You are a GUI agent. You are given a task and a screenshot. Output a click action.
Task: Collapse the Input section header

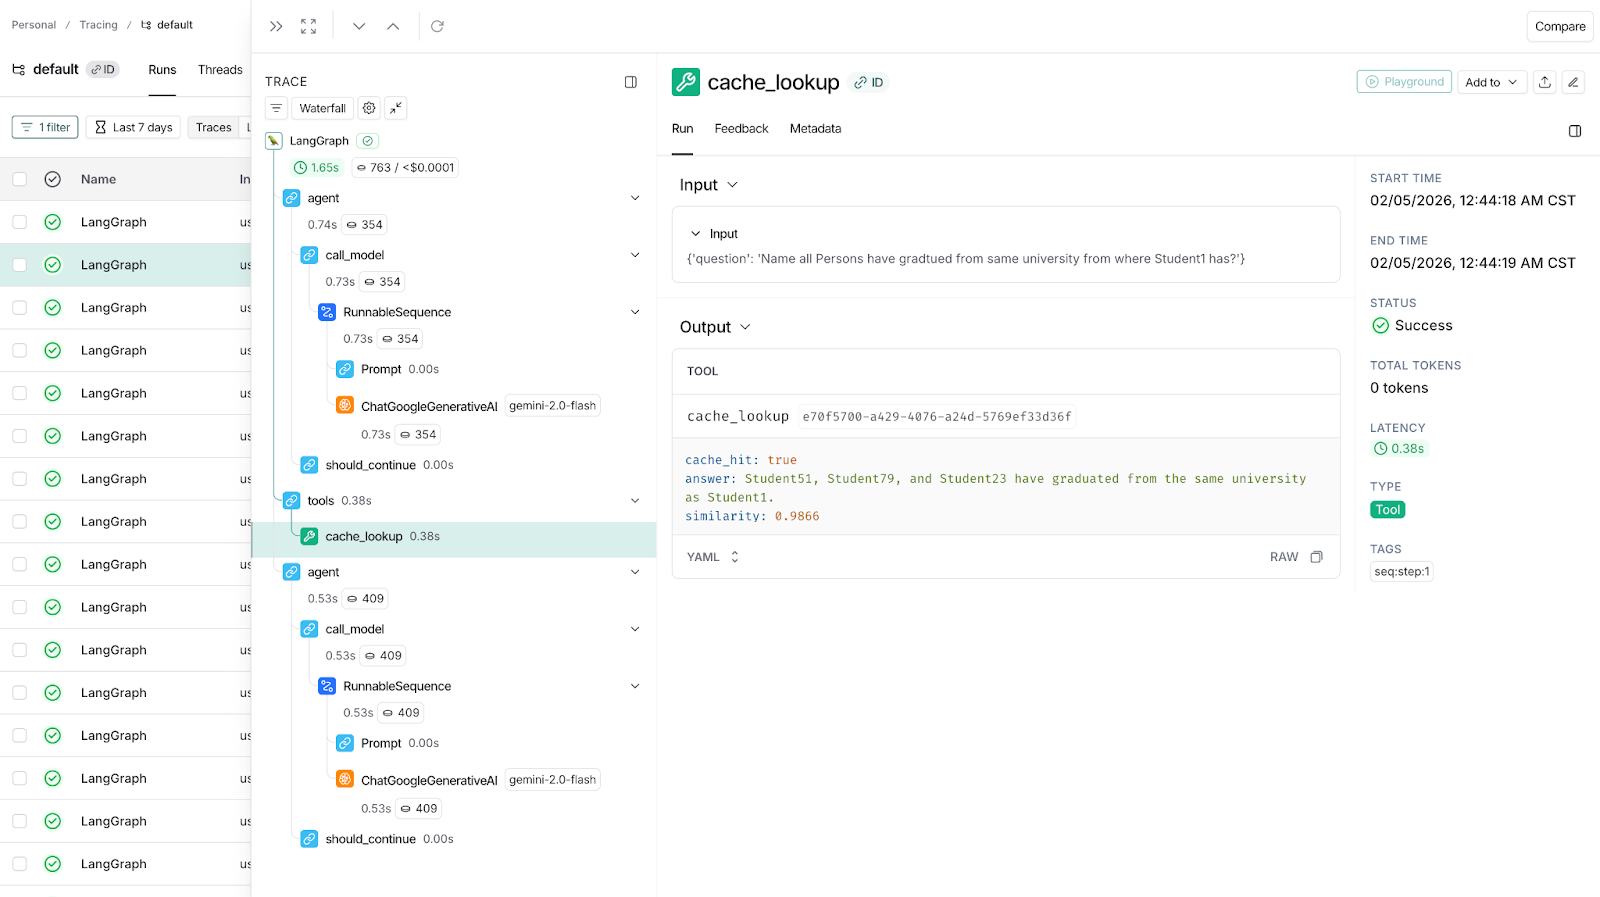click(x=709, y=185)
